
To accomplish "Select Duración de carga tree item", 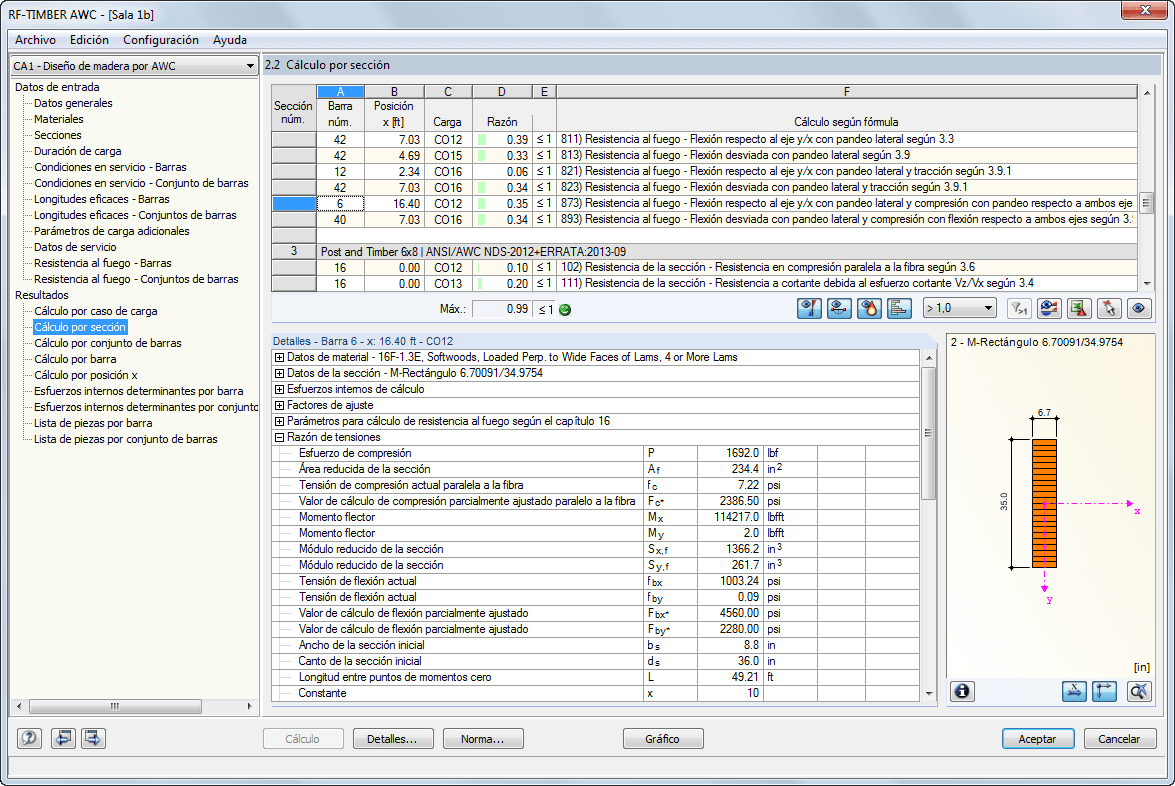I will tap(78, 151).
